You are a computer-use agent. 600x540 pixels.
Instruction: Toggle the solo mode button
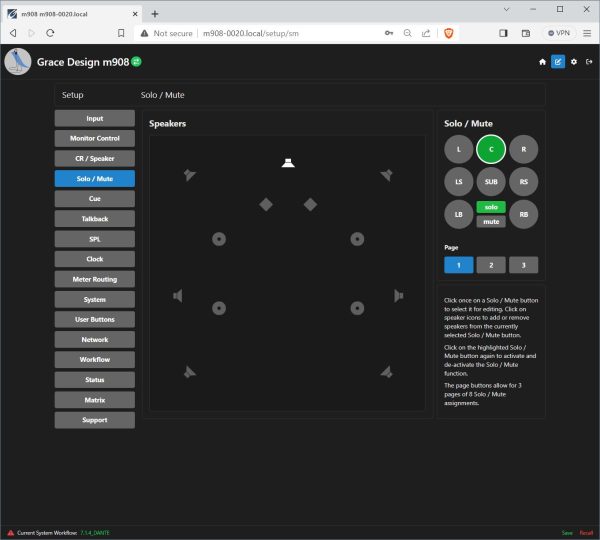tap(490, 207)
